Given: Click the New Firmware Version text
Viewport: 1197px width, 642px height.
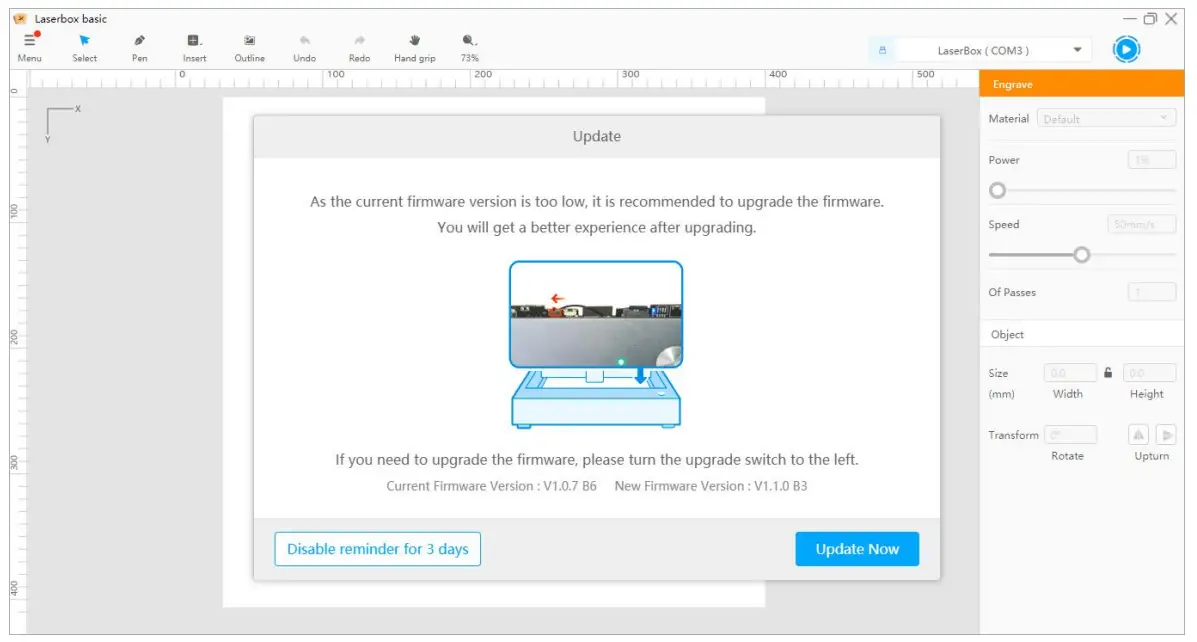Looking at the screenshot, I should coord(711,486).
